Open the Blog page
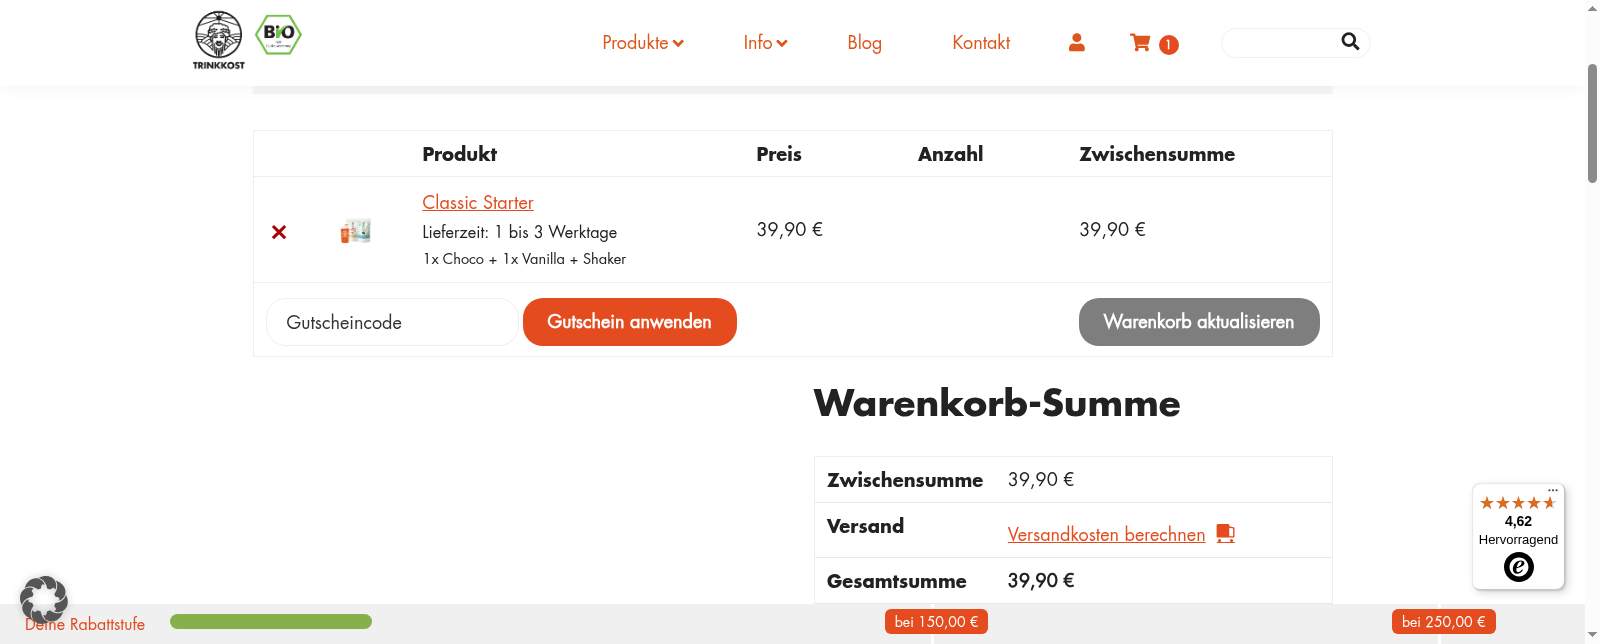The width and height of the screenshot is (1600, 644). coord(863,42)
